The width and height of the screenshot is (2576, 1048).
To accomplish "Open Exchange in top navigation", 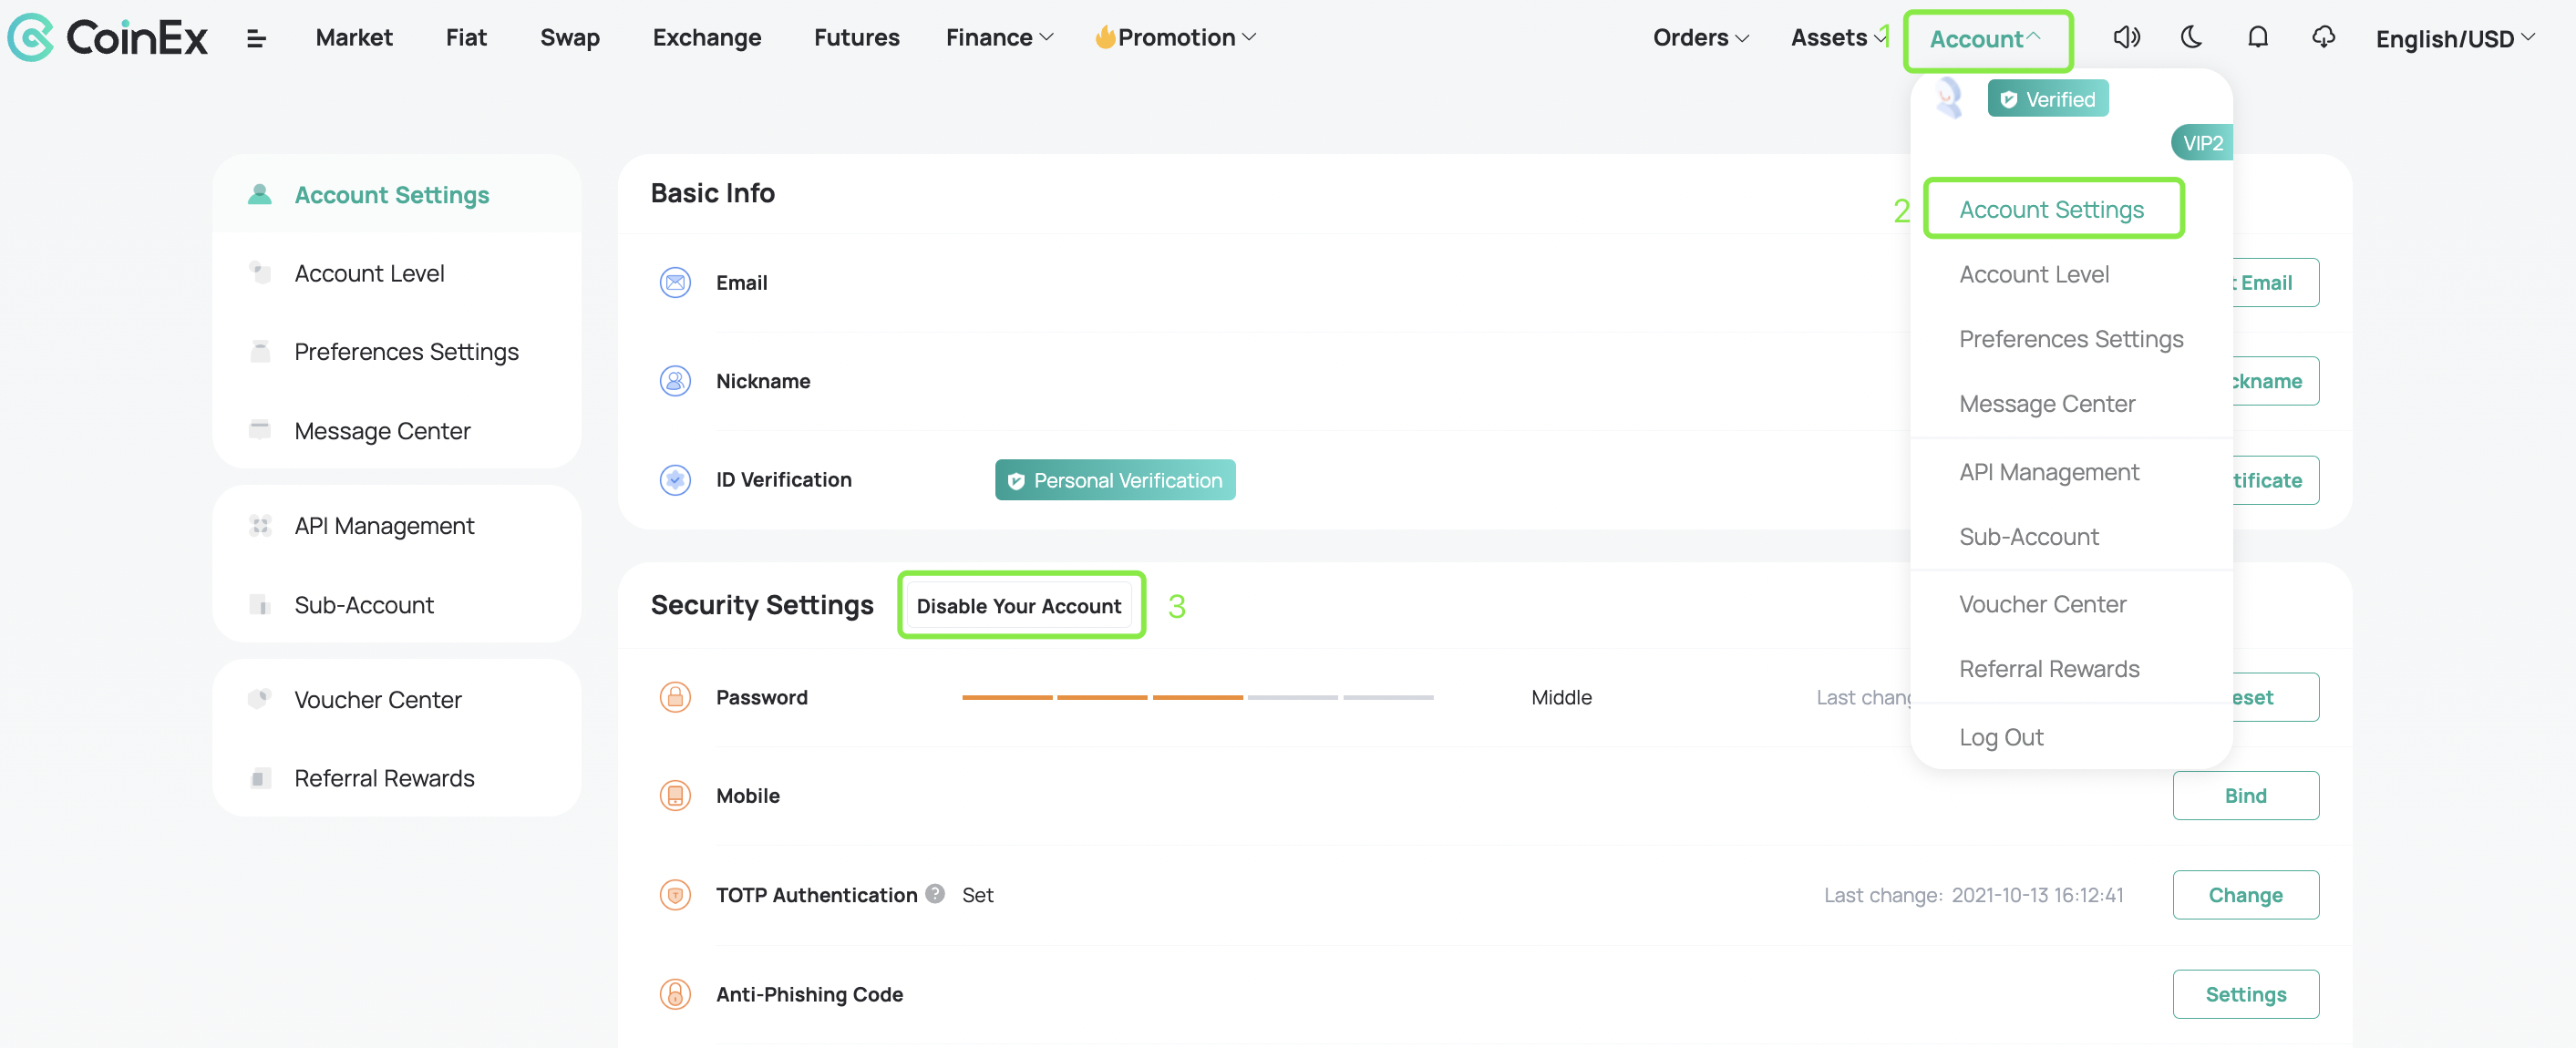I will coord(707,38).
